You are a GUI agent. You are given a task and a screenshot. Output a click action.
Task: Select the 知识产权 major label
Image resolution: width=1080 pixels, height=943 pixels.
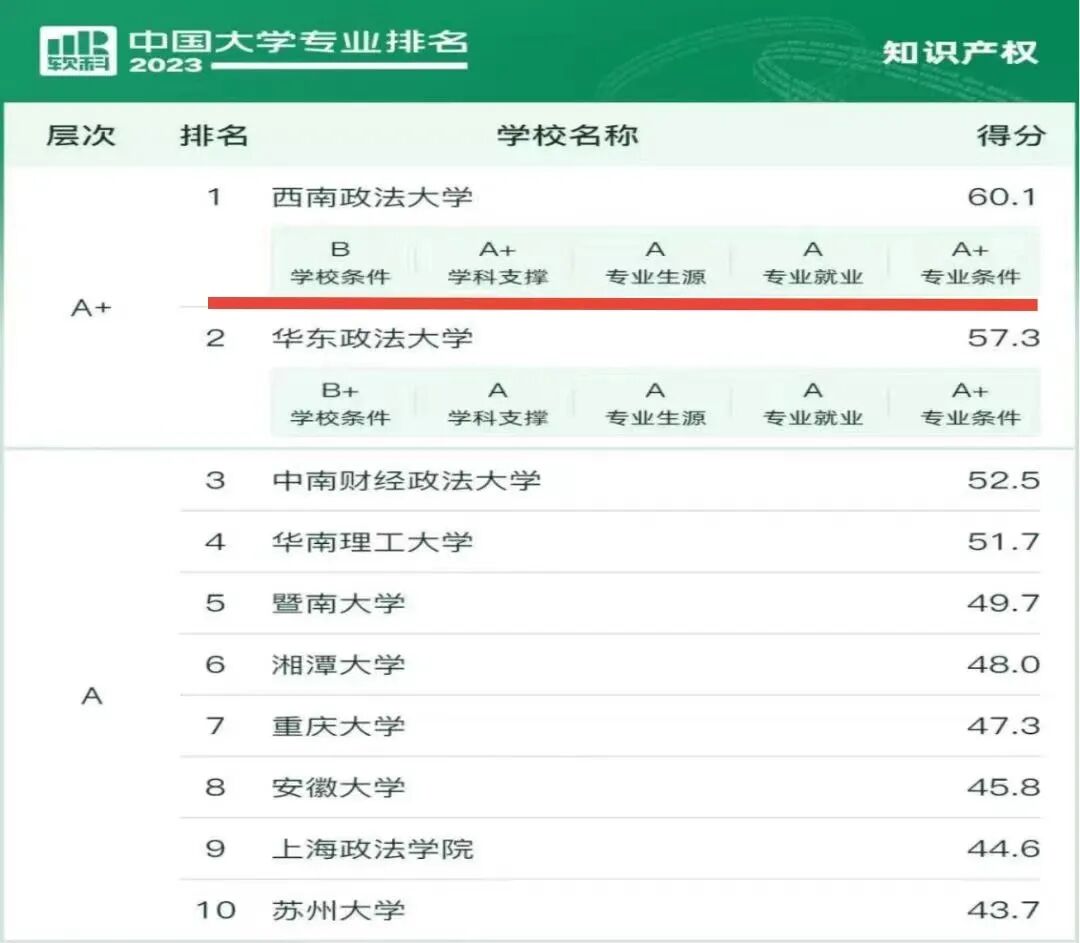(x=960, y=52)
